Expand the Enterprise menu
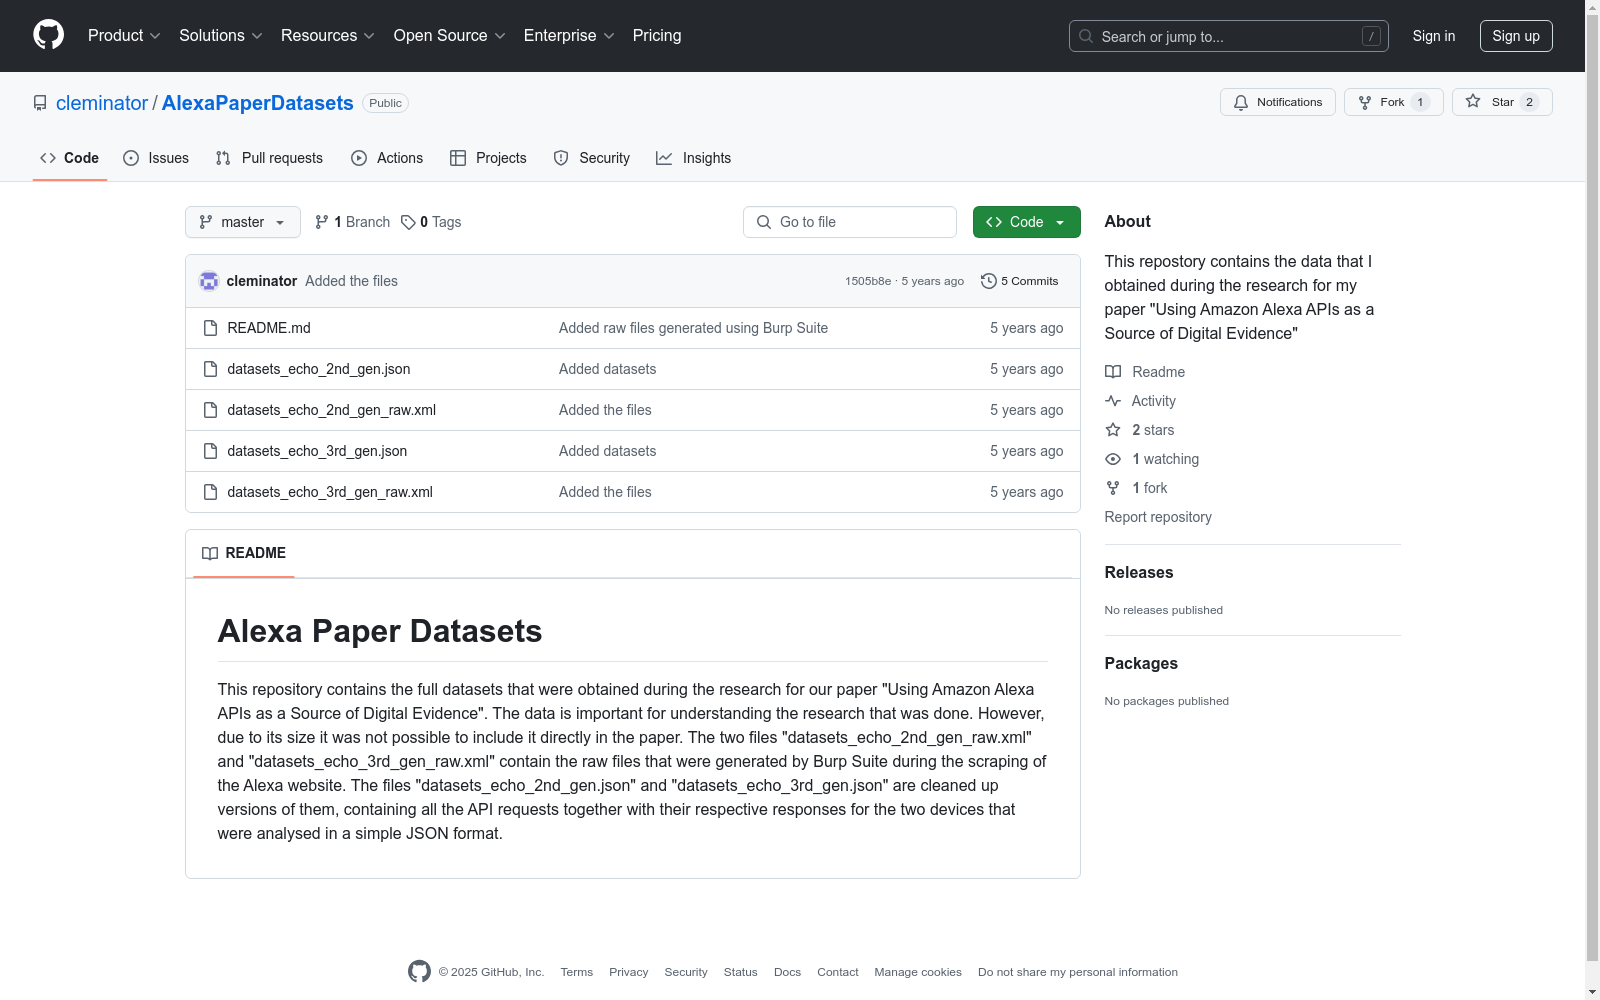 click(x=568, y=35)
